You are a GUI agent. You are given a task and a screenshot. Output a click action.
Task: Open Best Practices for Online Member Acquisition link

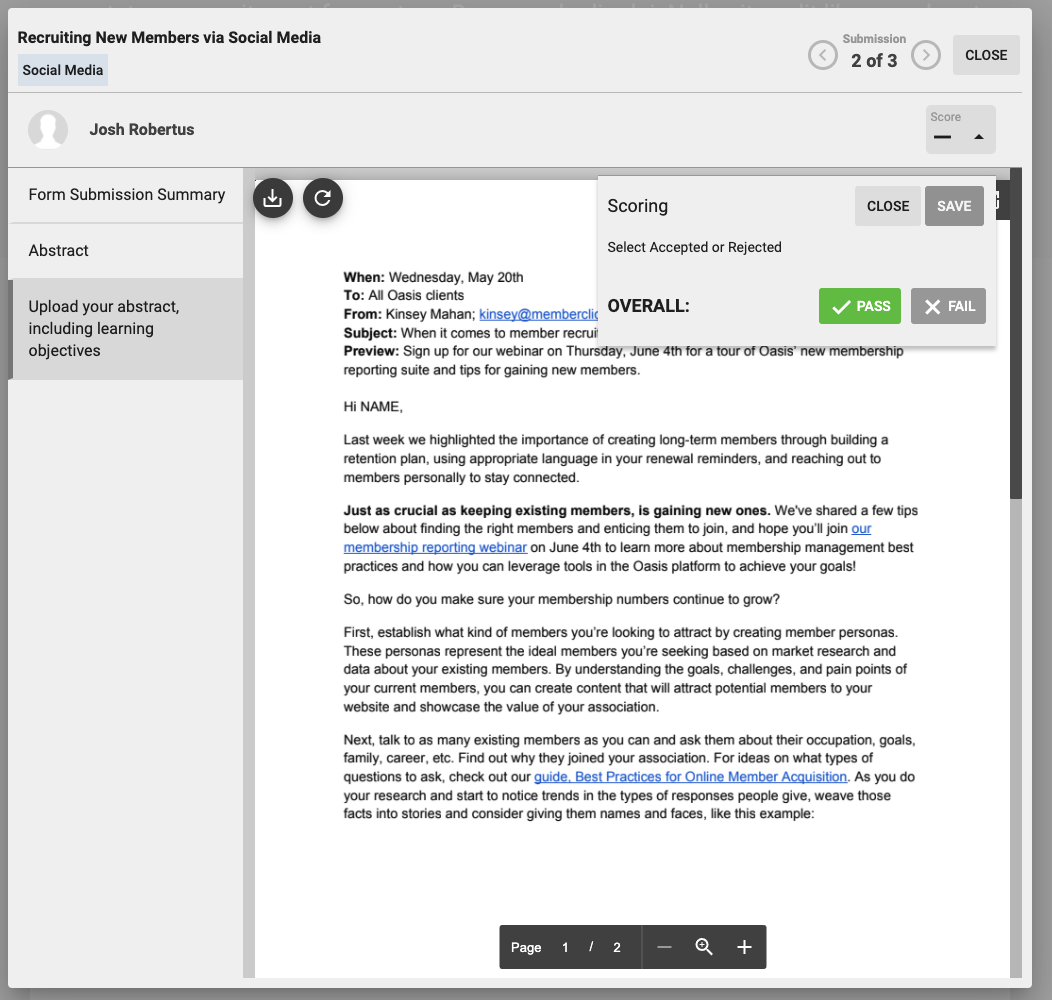690,777
